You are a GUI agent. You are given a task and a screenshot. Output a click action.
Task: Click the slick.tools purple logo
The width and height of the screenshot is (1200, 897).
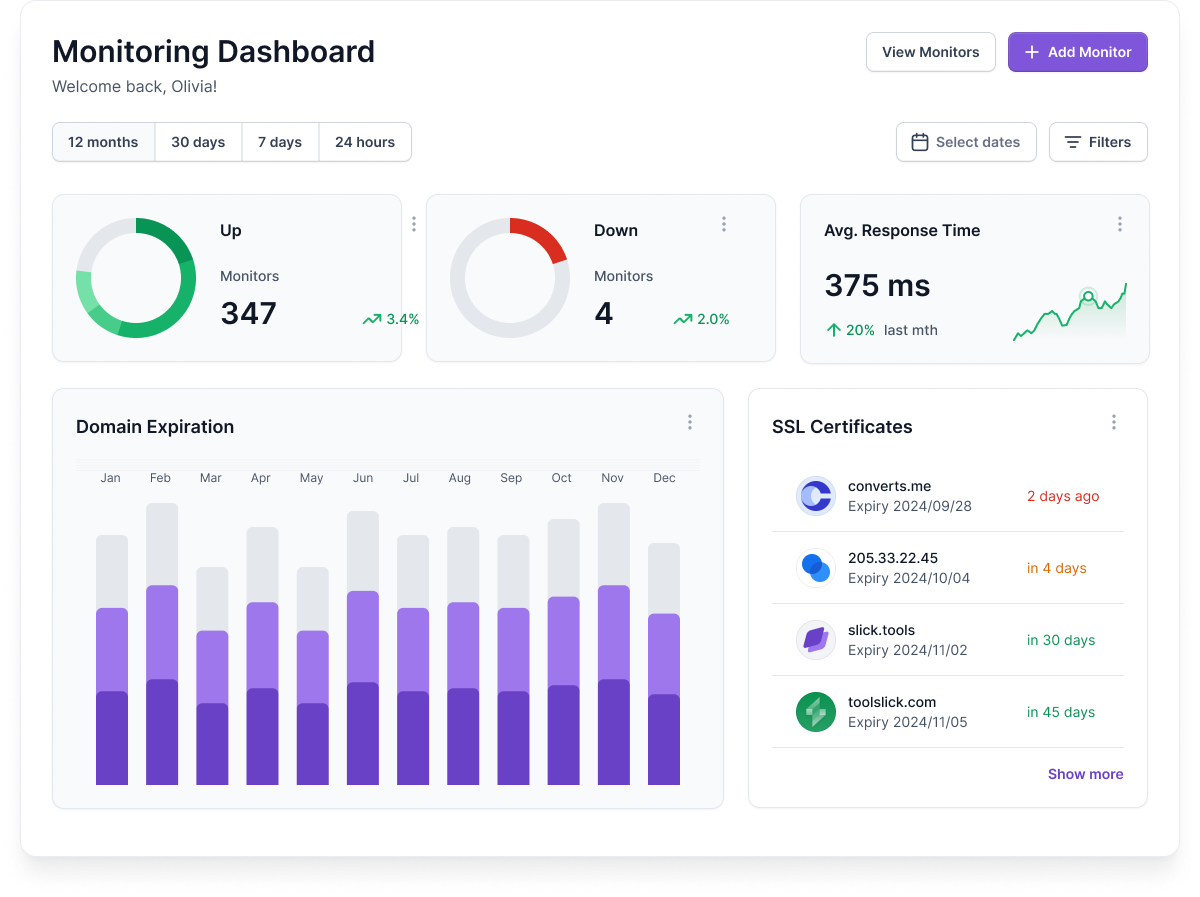click(816, 640)
